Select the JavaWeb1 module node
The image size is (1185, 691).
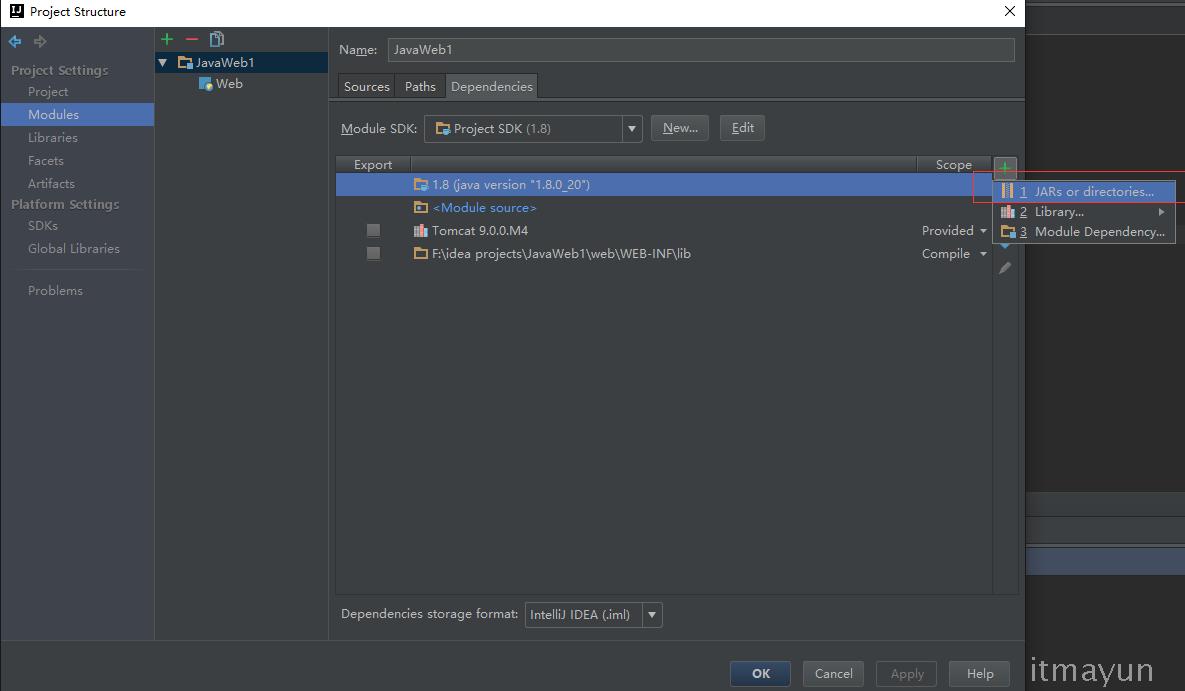[x=241, y=63]
